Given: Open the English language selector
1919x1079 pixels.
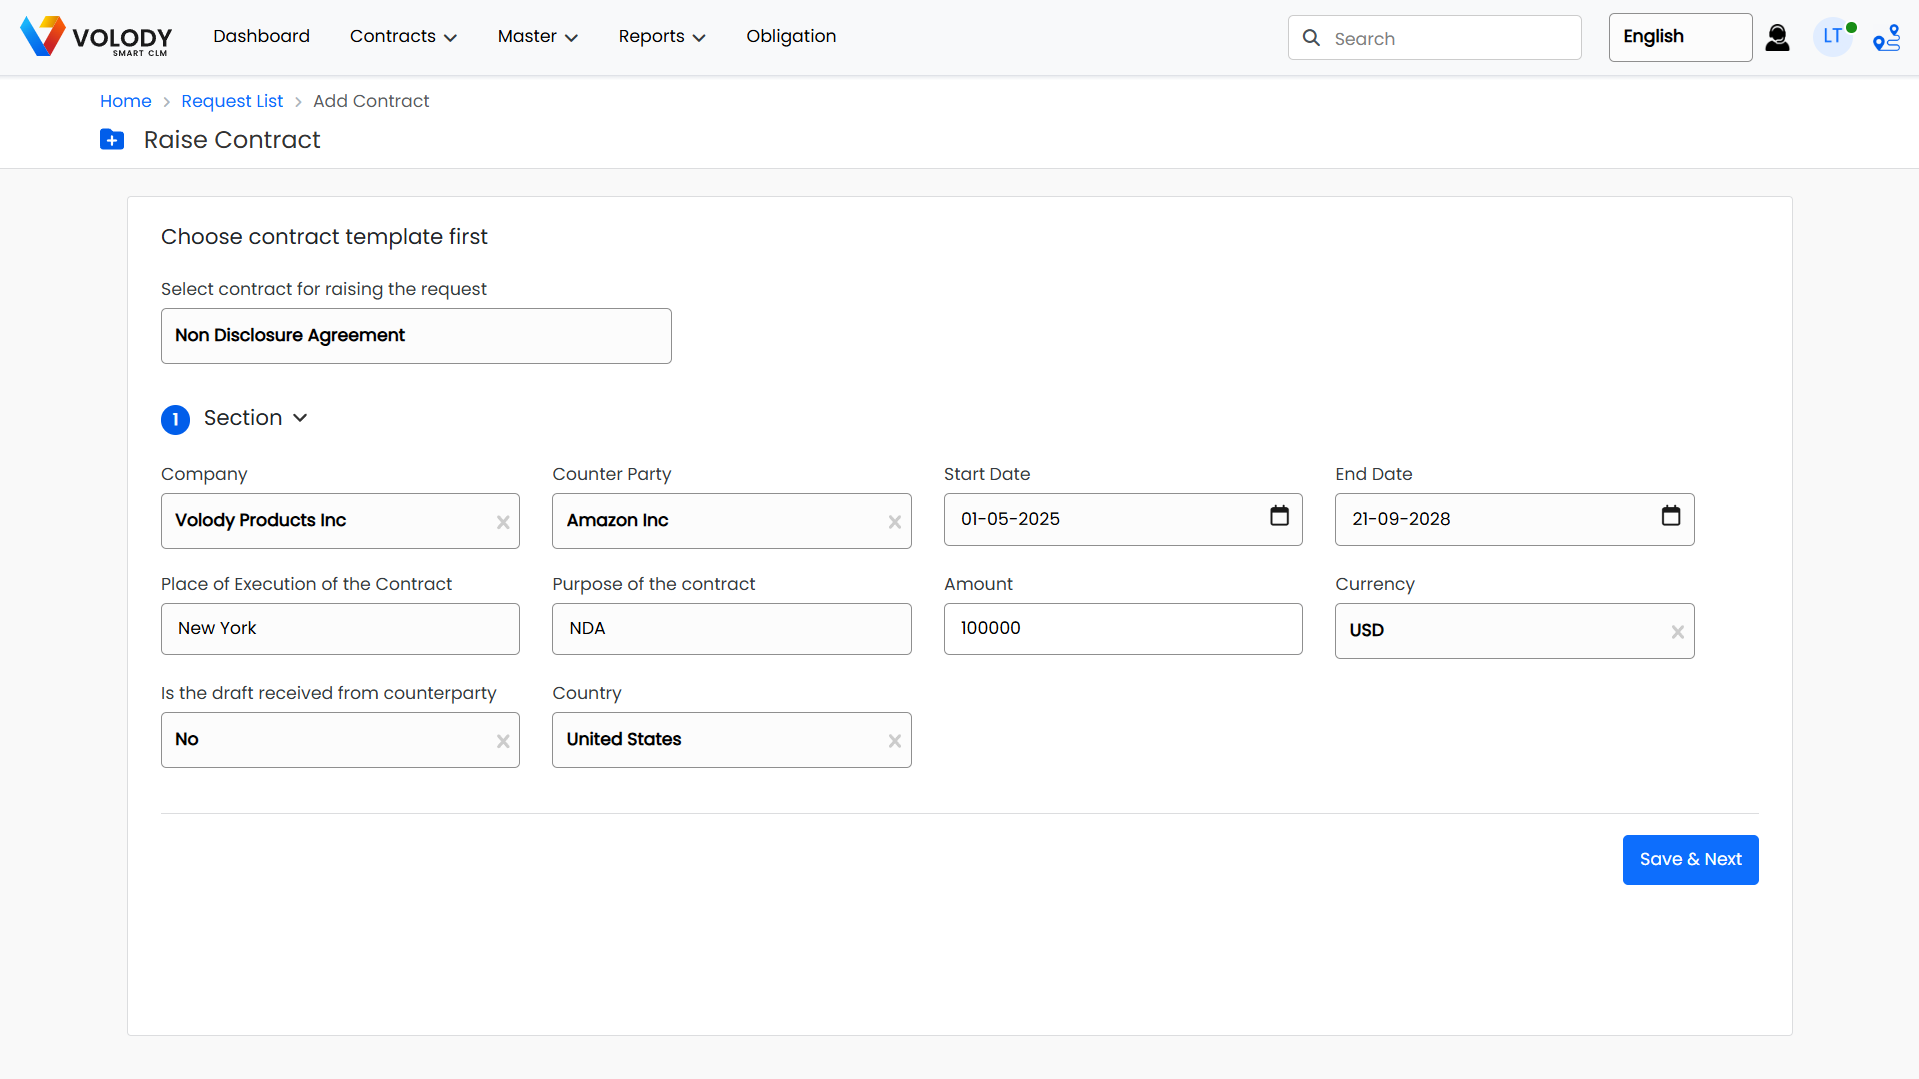Looking at the screenshot, I should click(1680, 37).
